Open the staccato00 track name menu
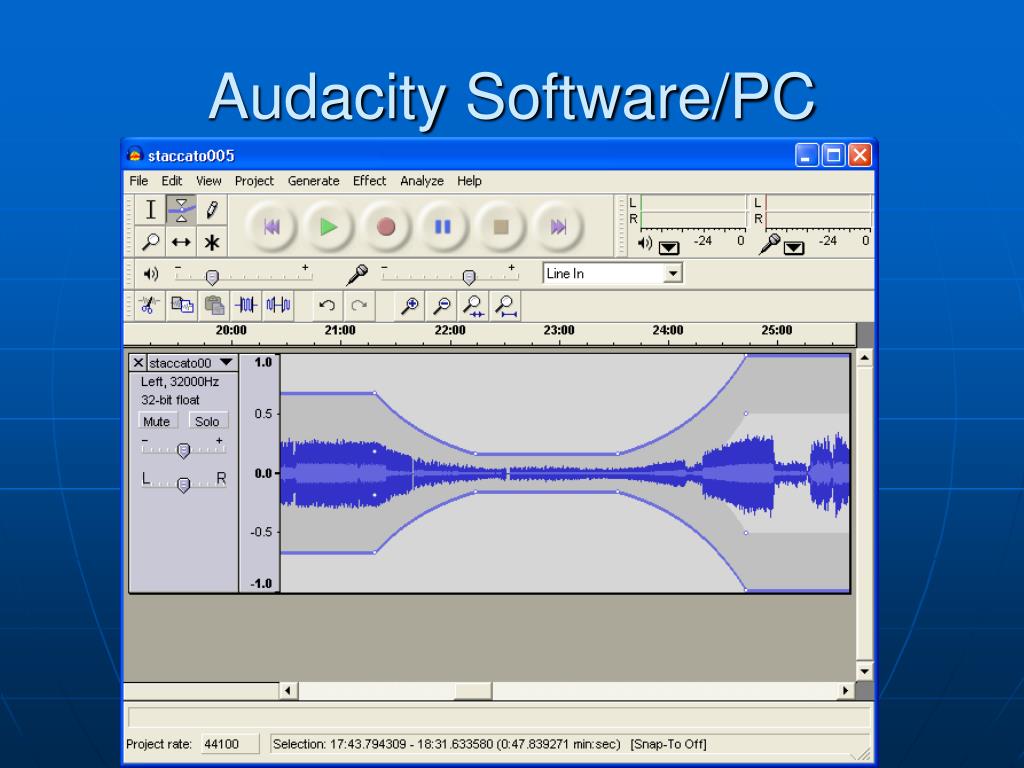 191,362
